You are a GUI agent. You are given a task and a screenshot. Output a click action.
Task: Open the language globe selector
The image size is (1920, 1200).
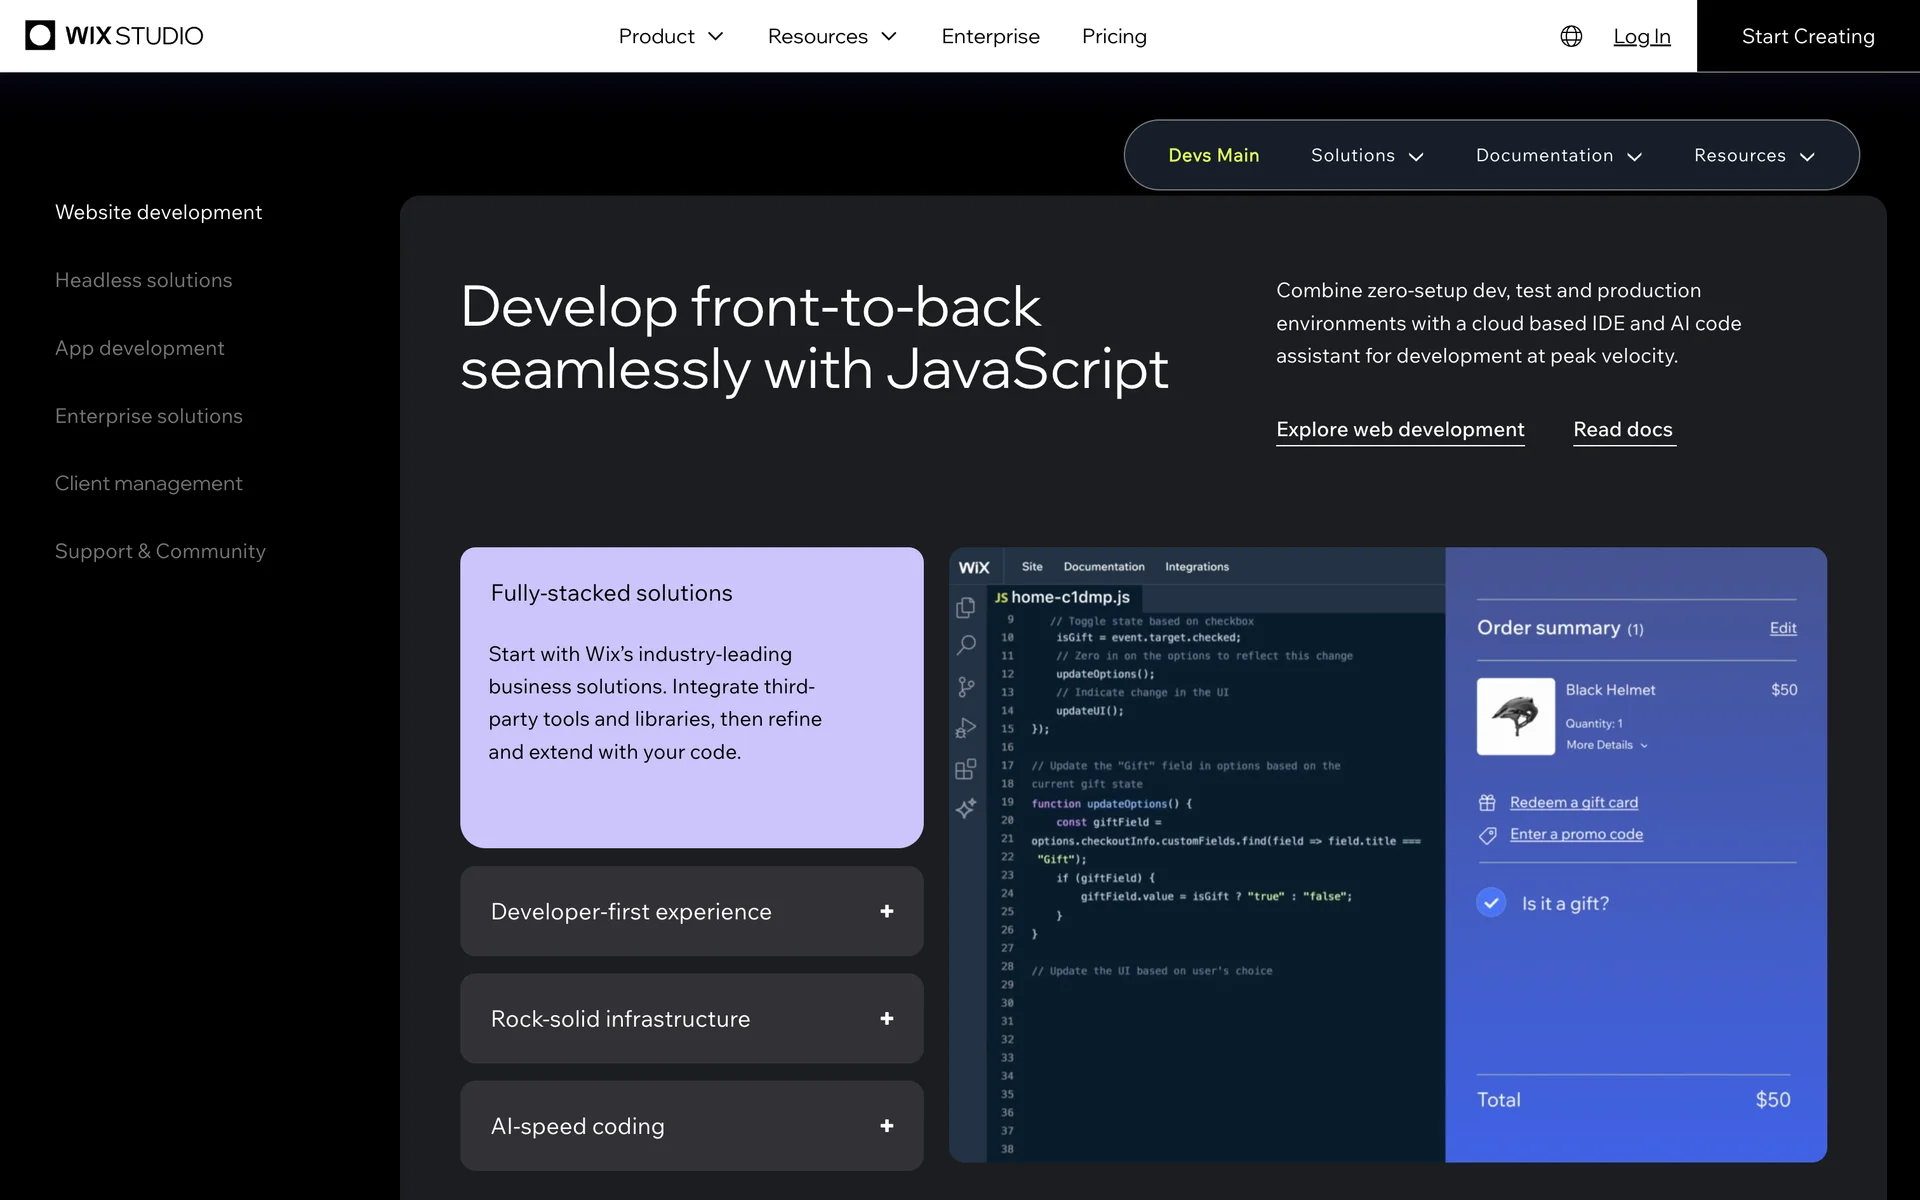1571,36
